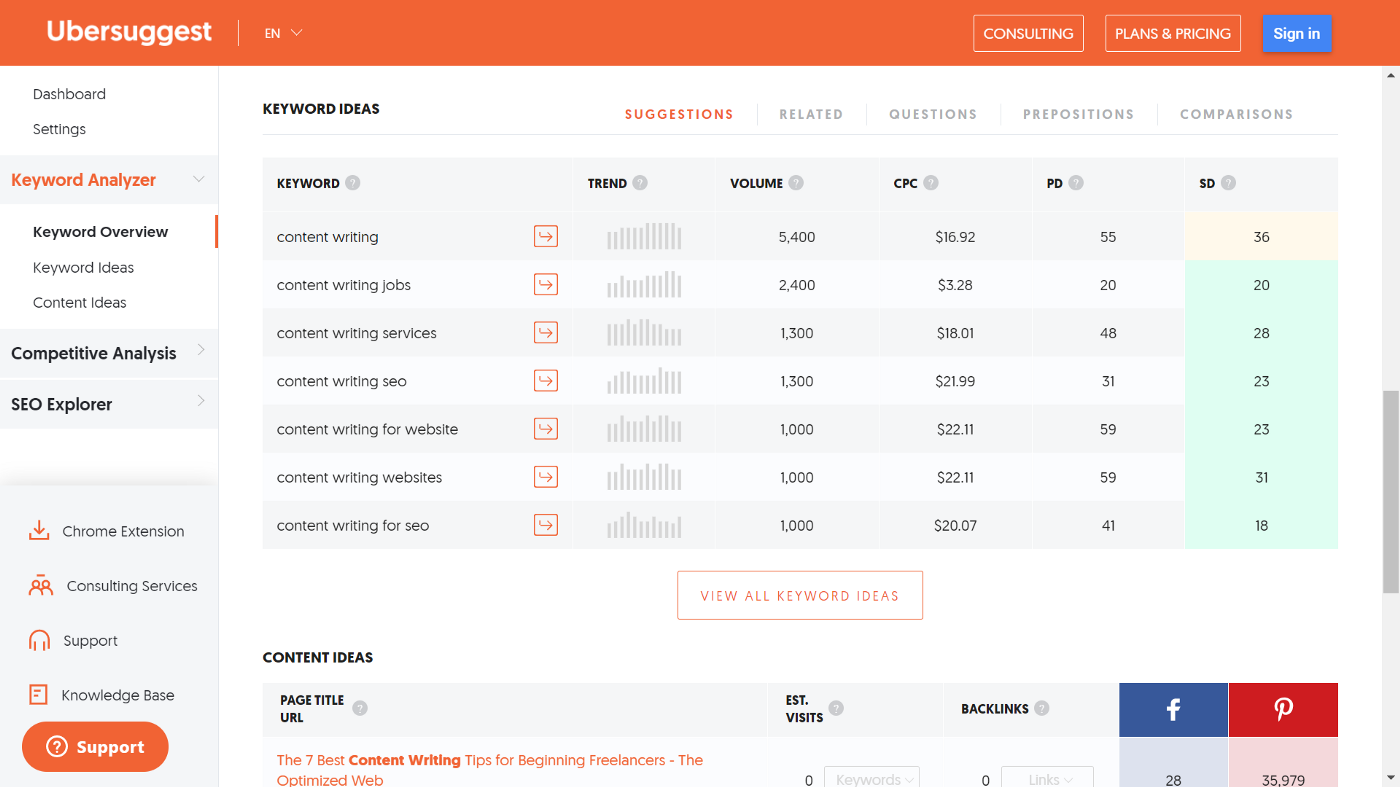Open arrow icon for 'content writing for seo'

(545, 525)
